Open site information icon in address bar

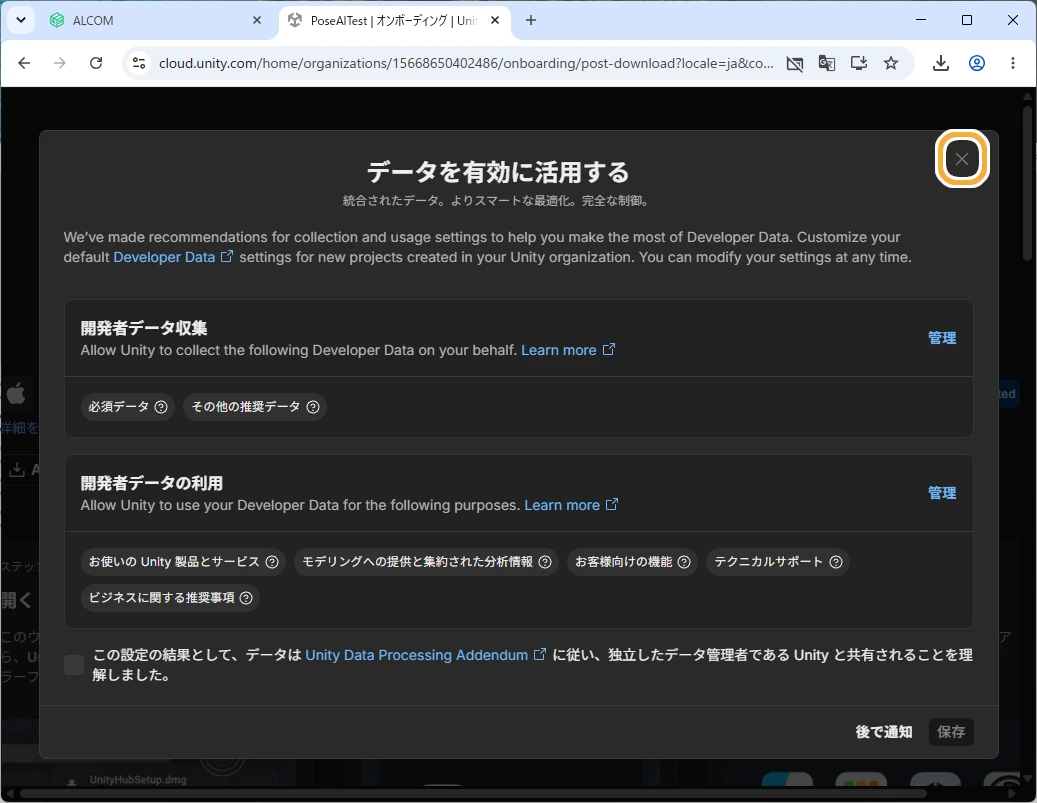coord(139,63)
